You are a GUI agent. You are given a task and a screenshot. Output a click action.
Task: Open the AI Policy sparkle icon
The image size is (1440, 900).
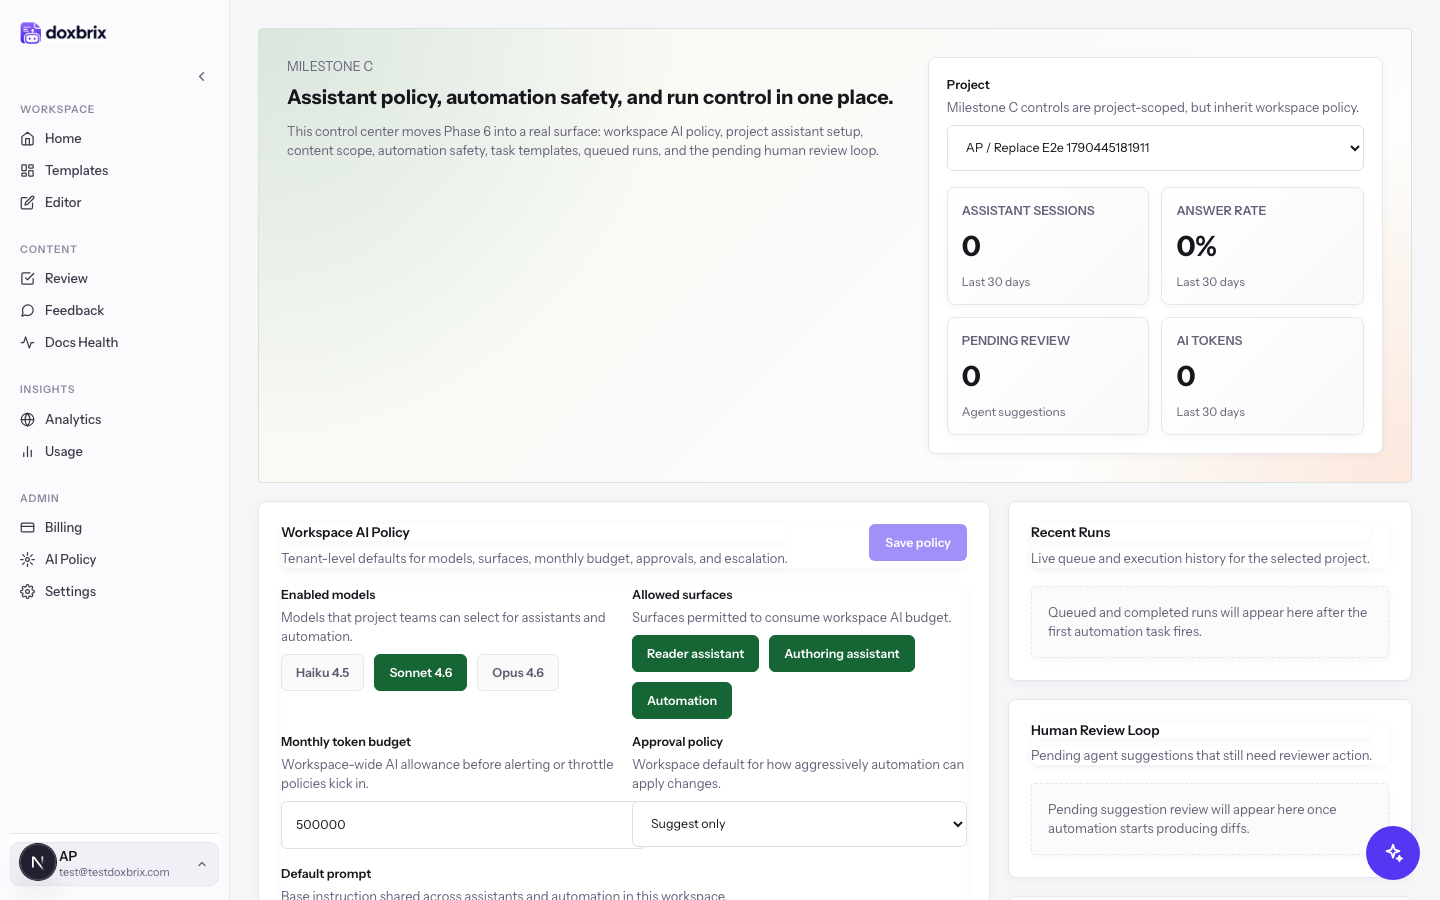tap(28, 560)
